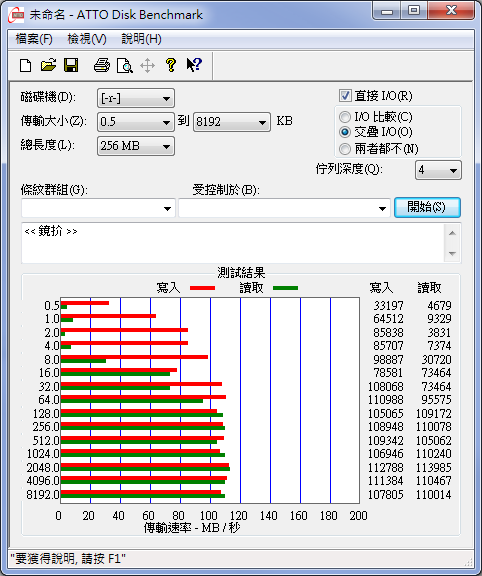Viewport: 482px width, 576px height.
Task: Click the 寫入 column header above values
Action: [x=381, y=288]
